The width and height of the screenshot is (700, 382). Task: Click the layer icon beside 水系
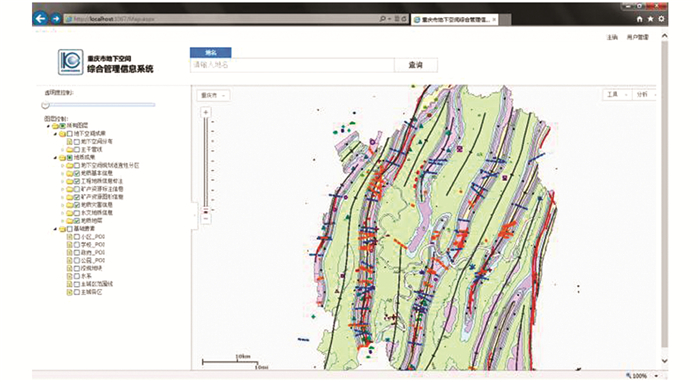click(x=69, y=277)
